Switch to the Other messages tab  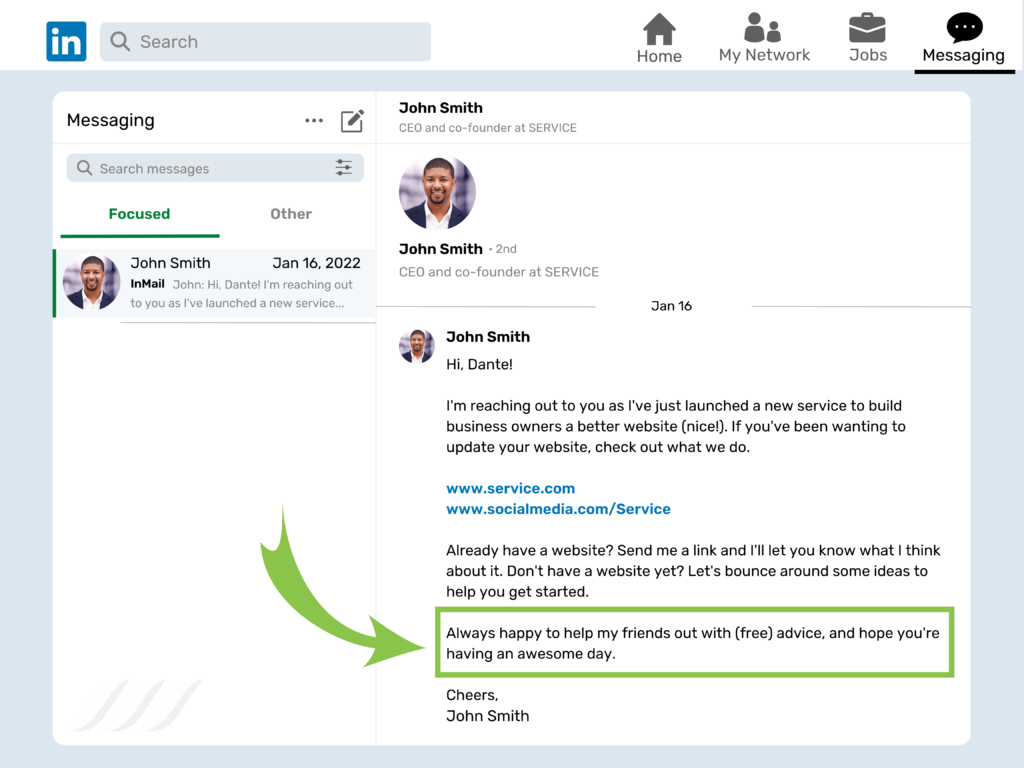[x=290, y=213]
